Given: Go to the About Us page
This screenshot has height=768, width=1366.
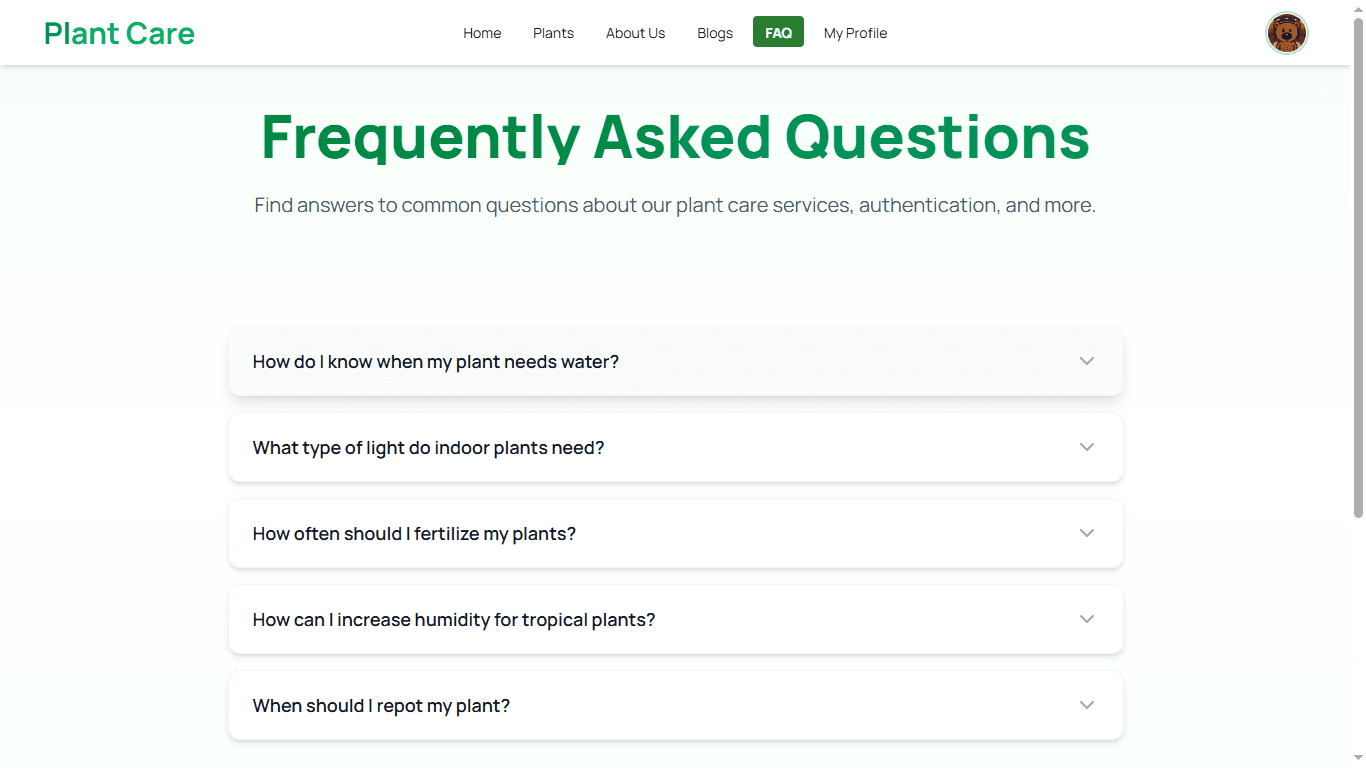Looking at the screenshot, I should tap(635, 33).
